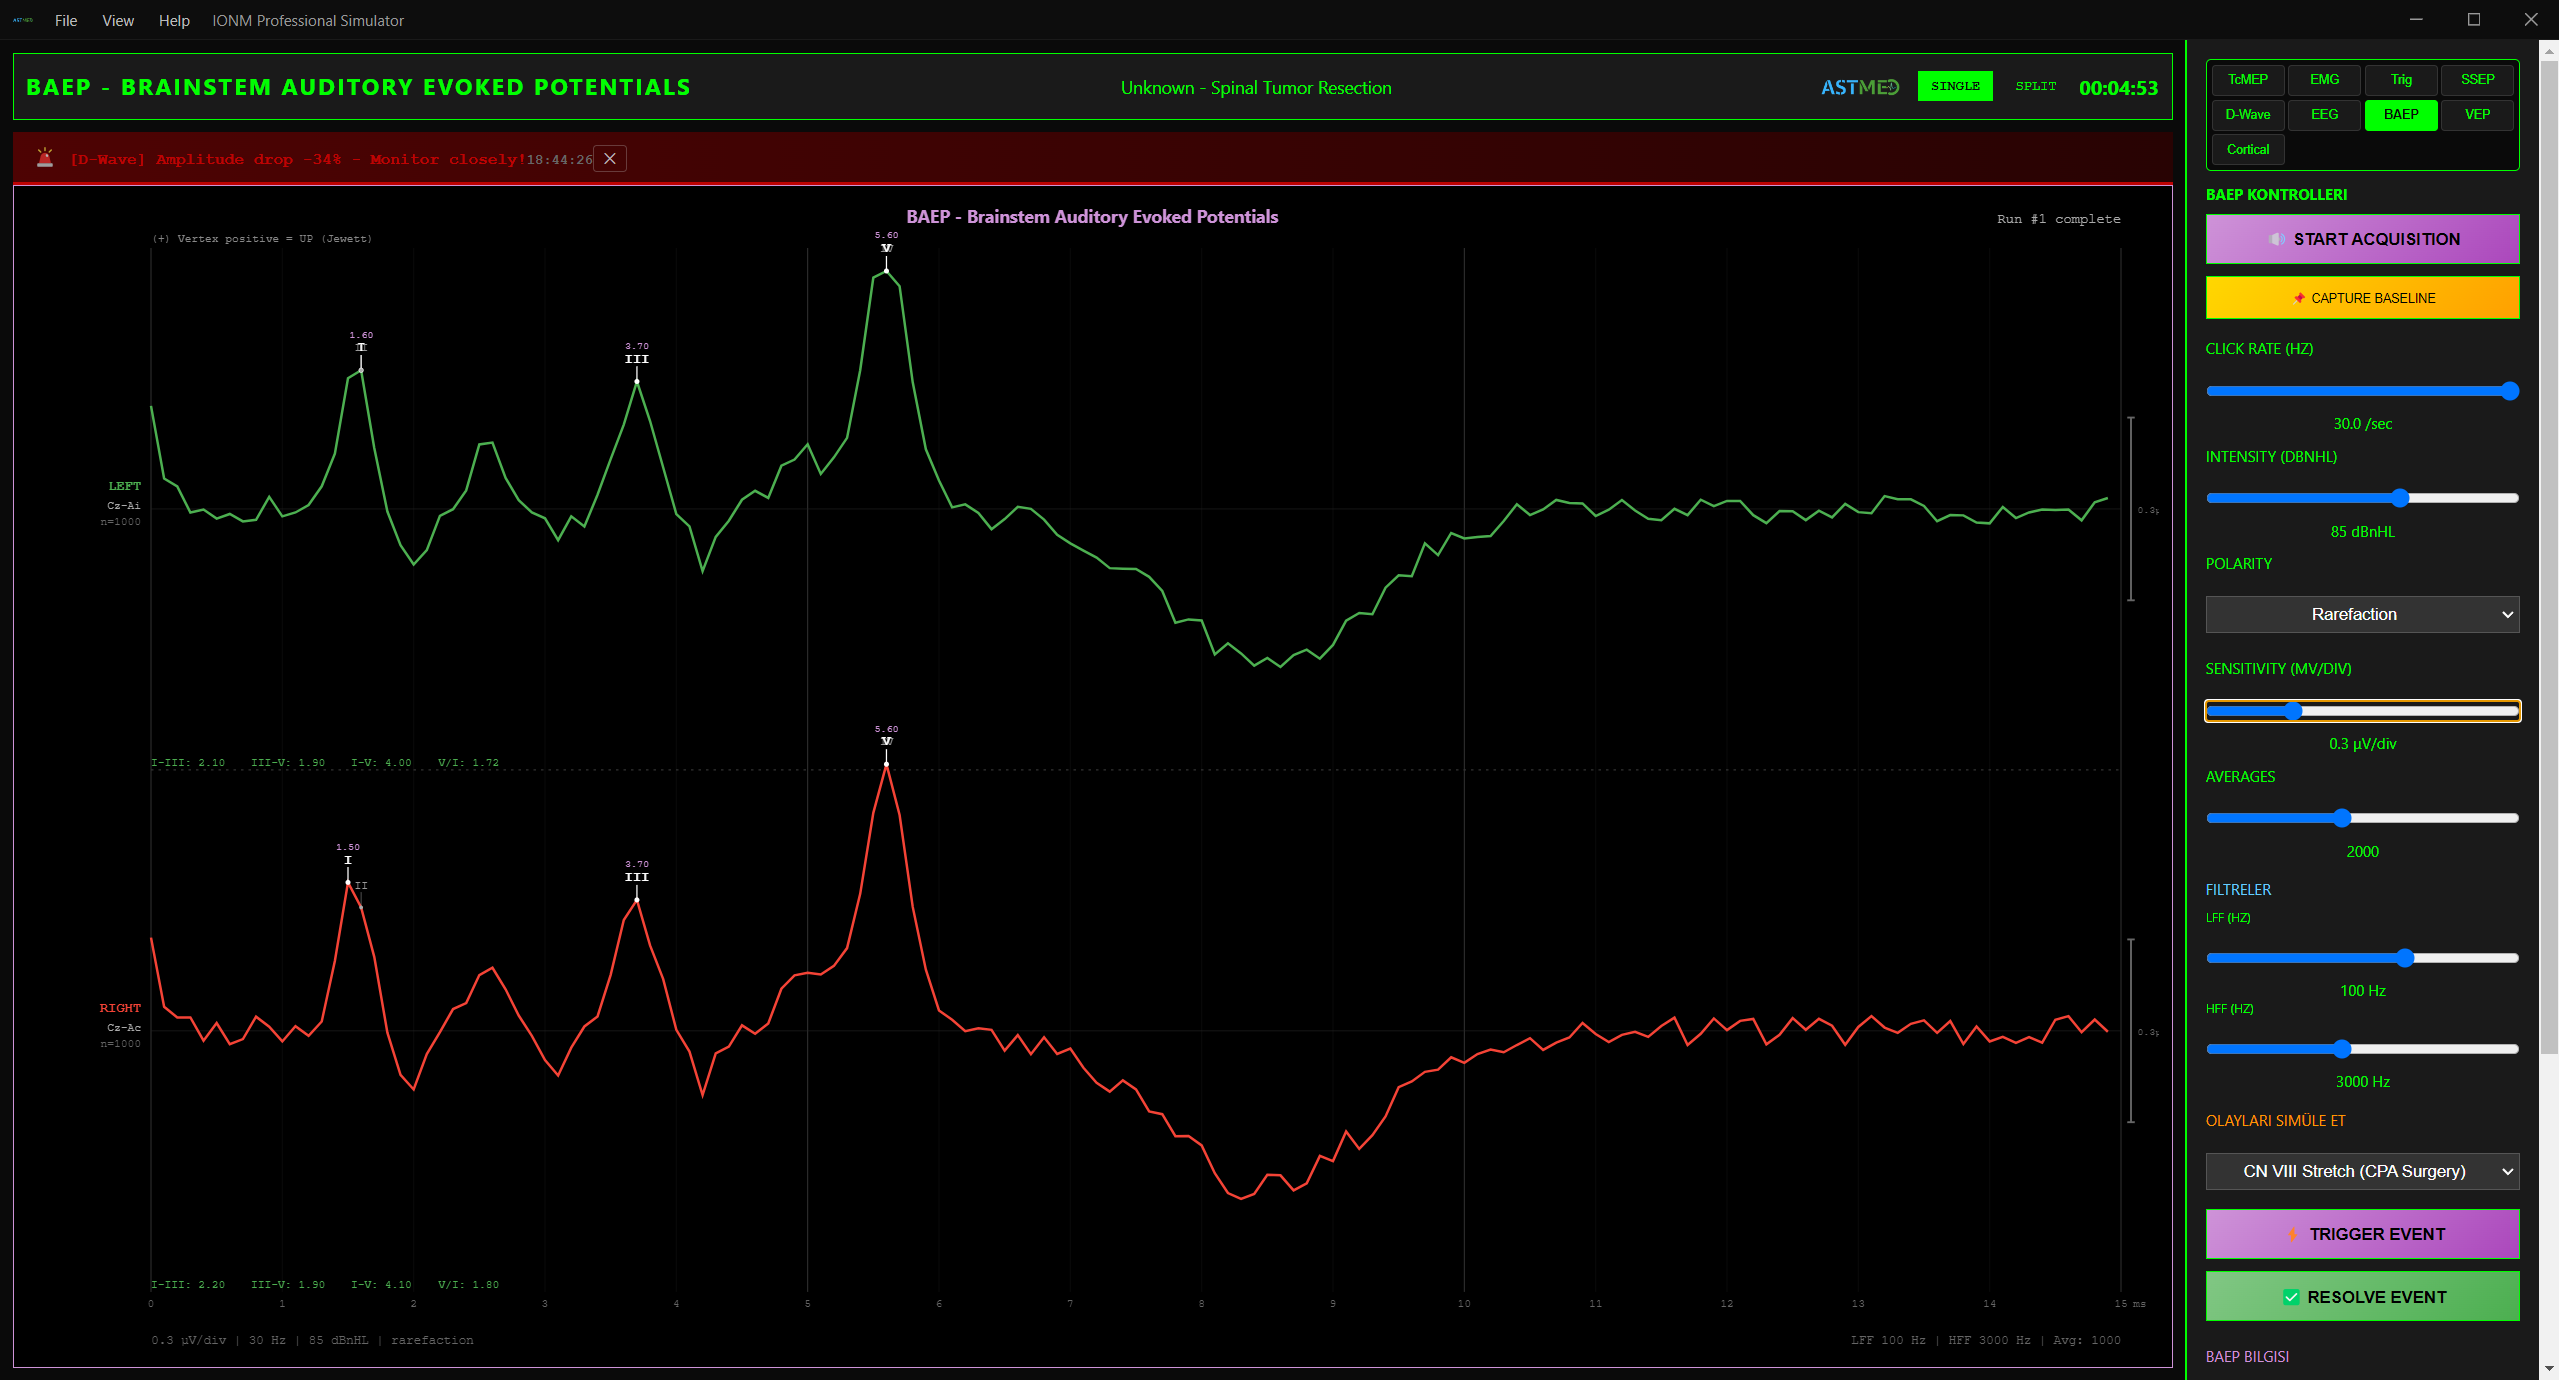Click the CAPTURE BASELINE button
Image resolution: width=2559 pixels, height=1380 pixels.
[x=2361, y=298]
